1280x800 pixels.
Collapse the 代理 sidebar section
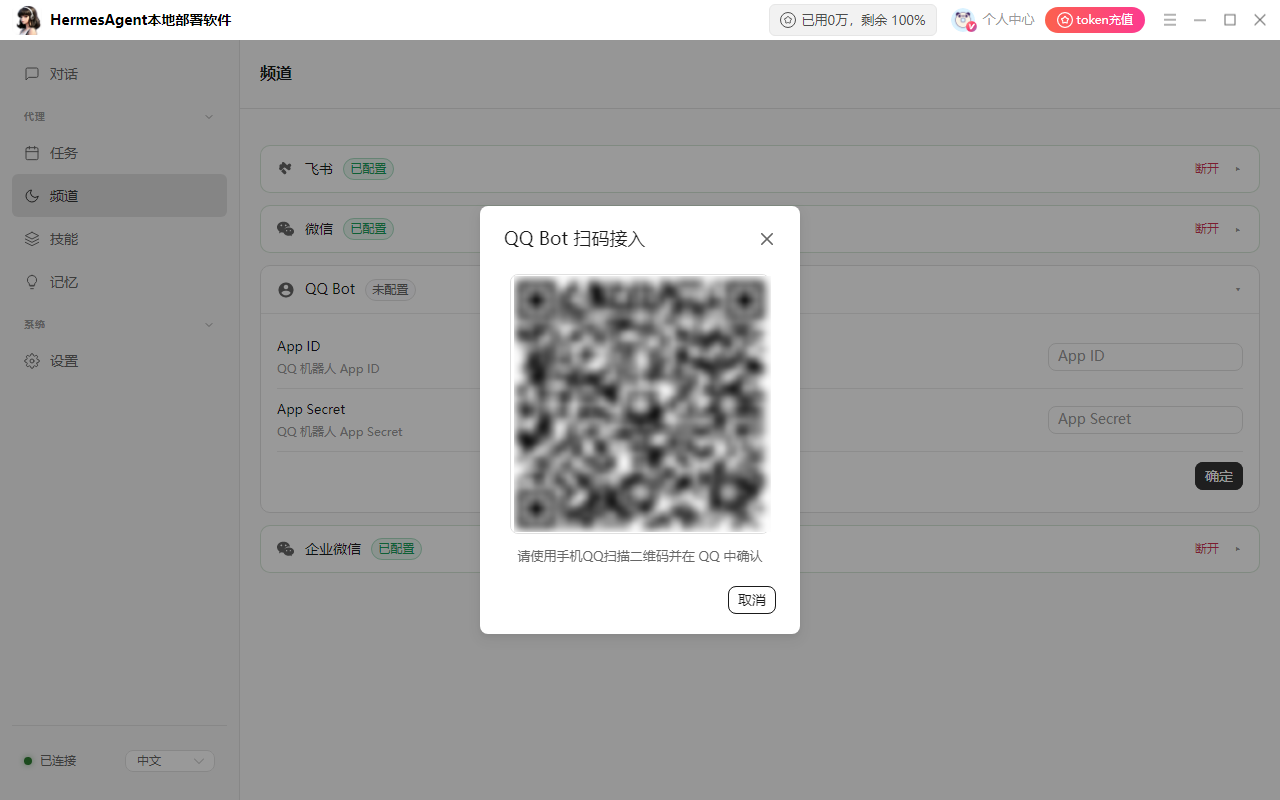tap(209, 117)
